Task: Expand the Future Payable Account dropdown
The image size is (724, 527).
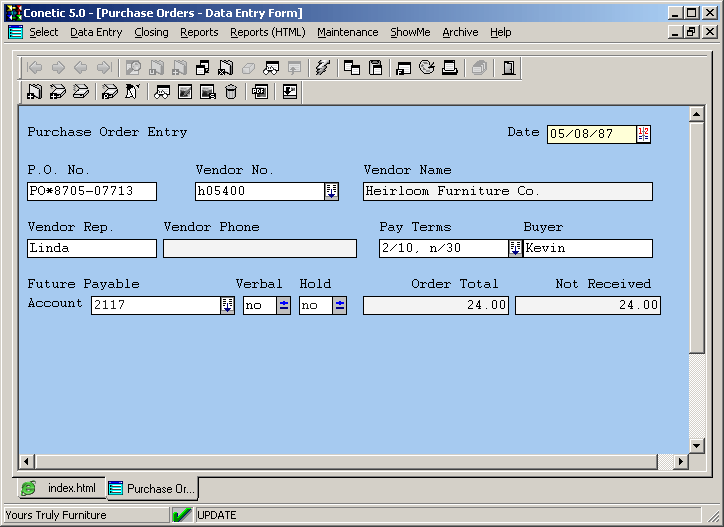Action: click(x=227, y=306)
